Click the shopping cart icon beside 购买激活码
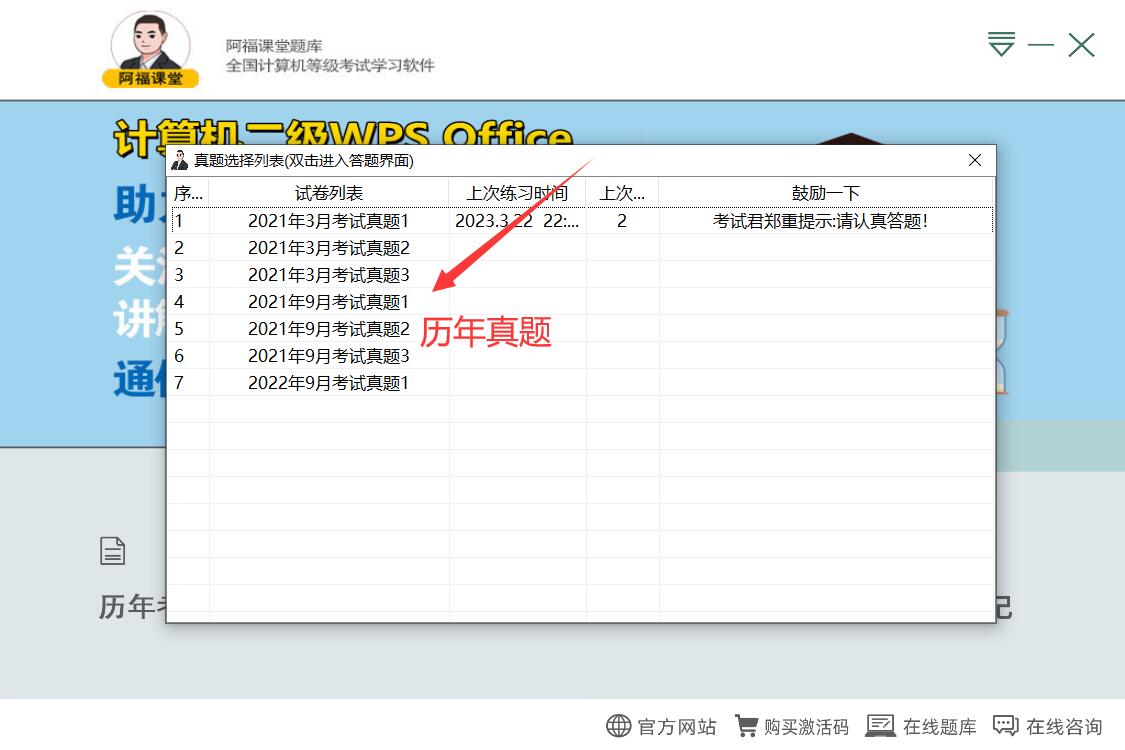 click(x=748, y=724)
